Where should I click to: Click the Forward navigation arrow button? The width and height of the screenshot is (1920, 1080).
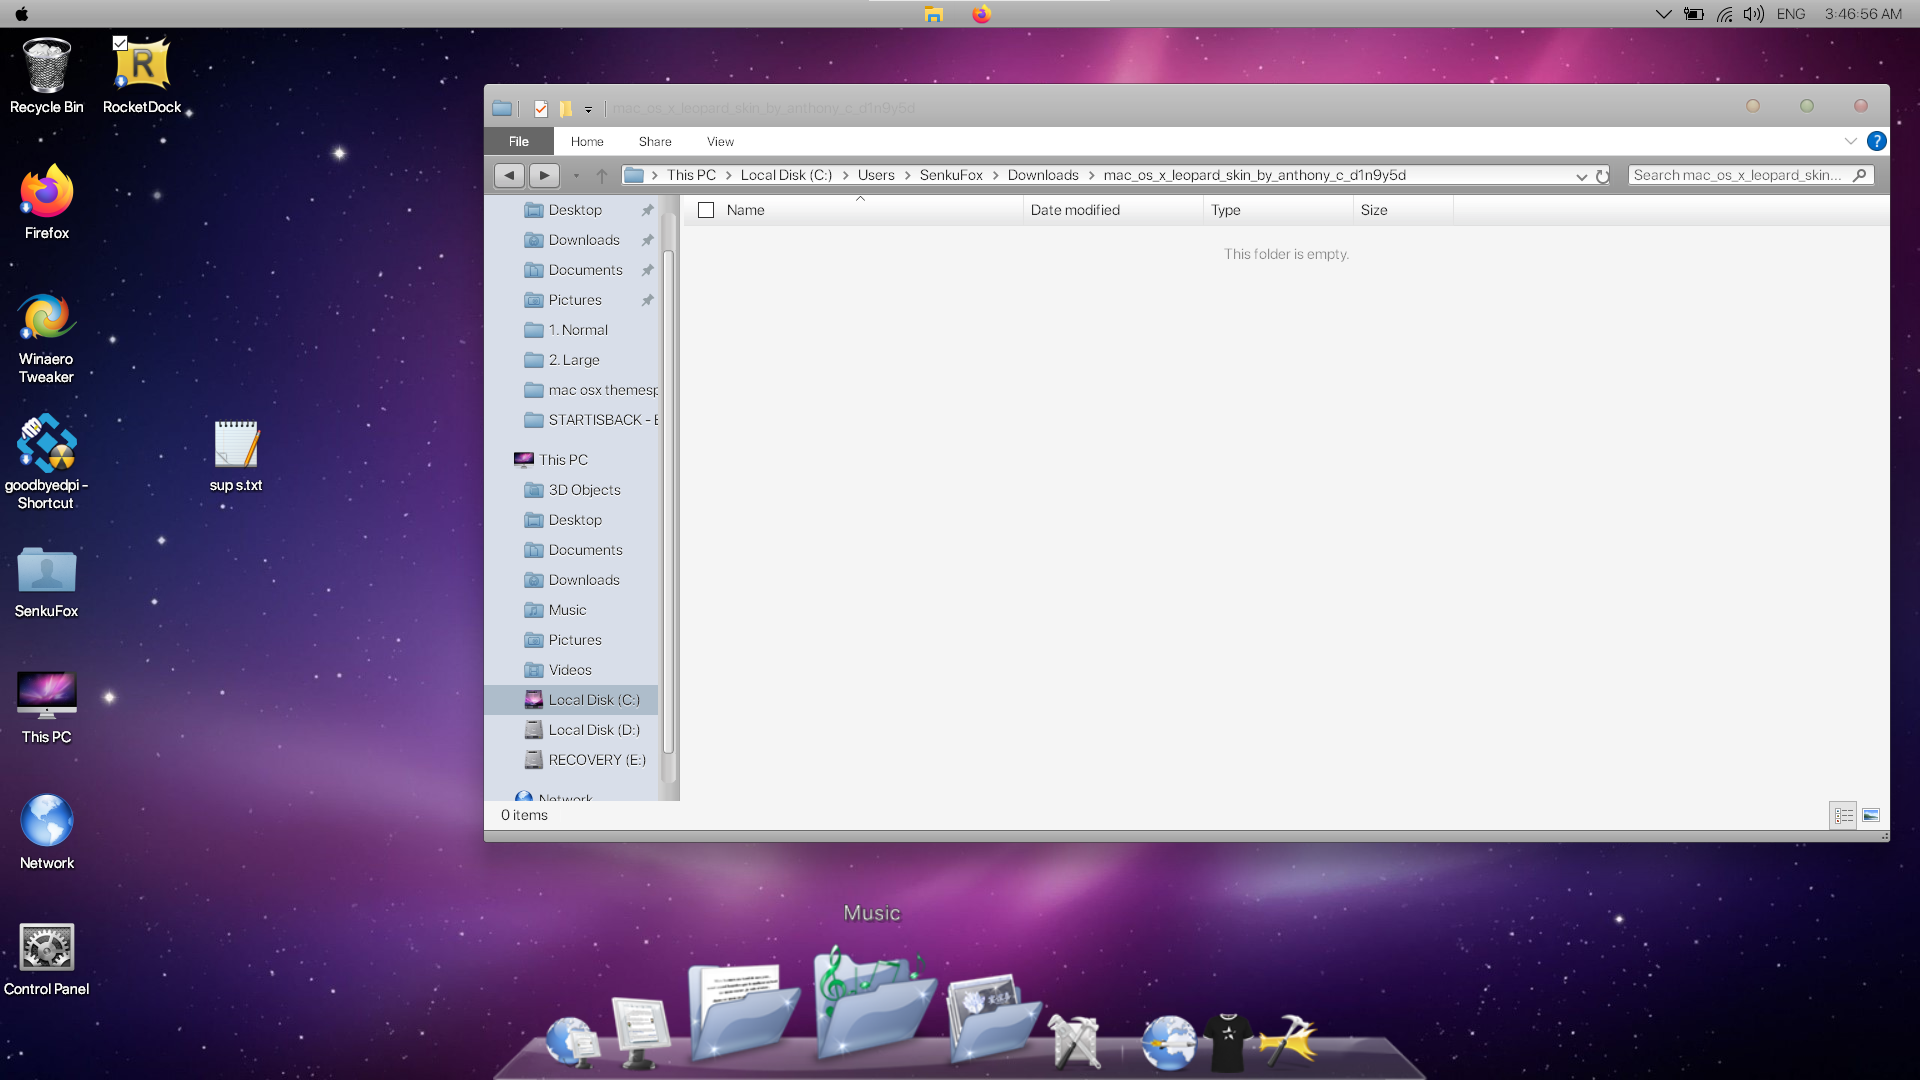click(x=544, y=175)
